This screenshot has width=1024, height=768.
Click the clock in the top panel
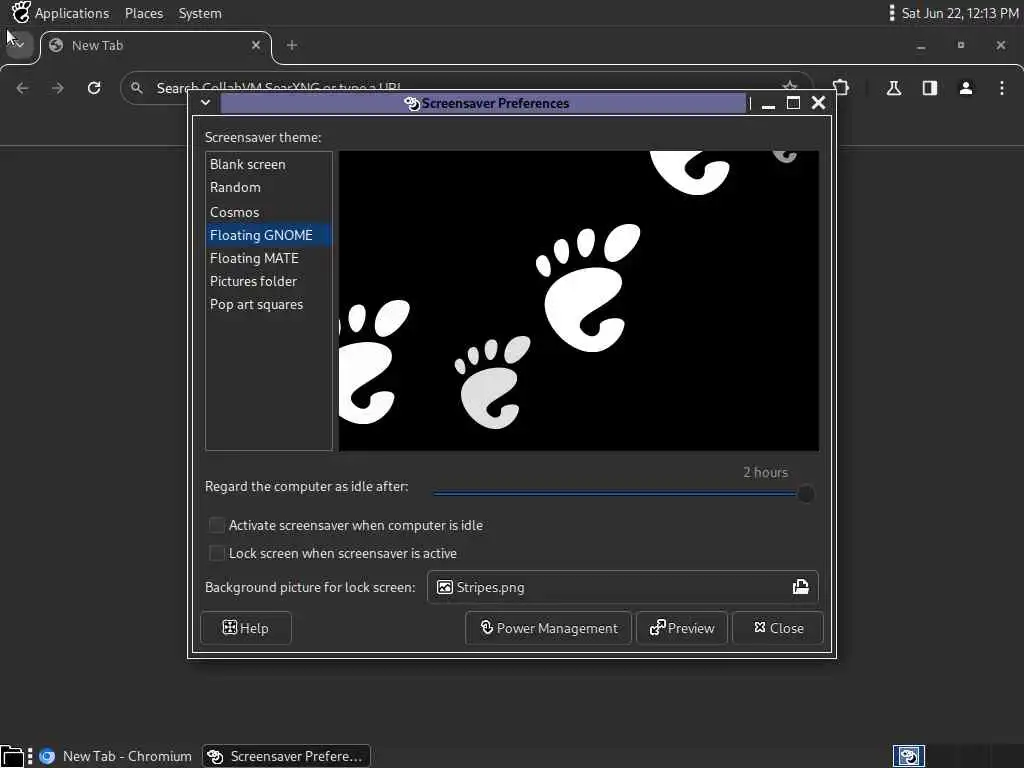point(960,13)
